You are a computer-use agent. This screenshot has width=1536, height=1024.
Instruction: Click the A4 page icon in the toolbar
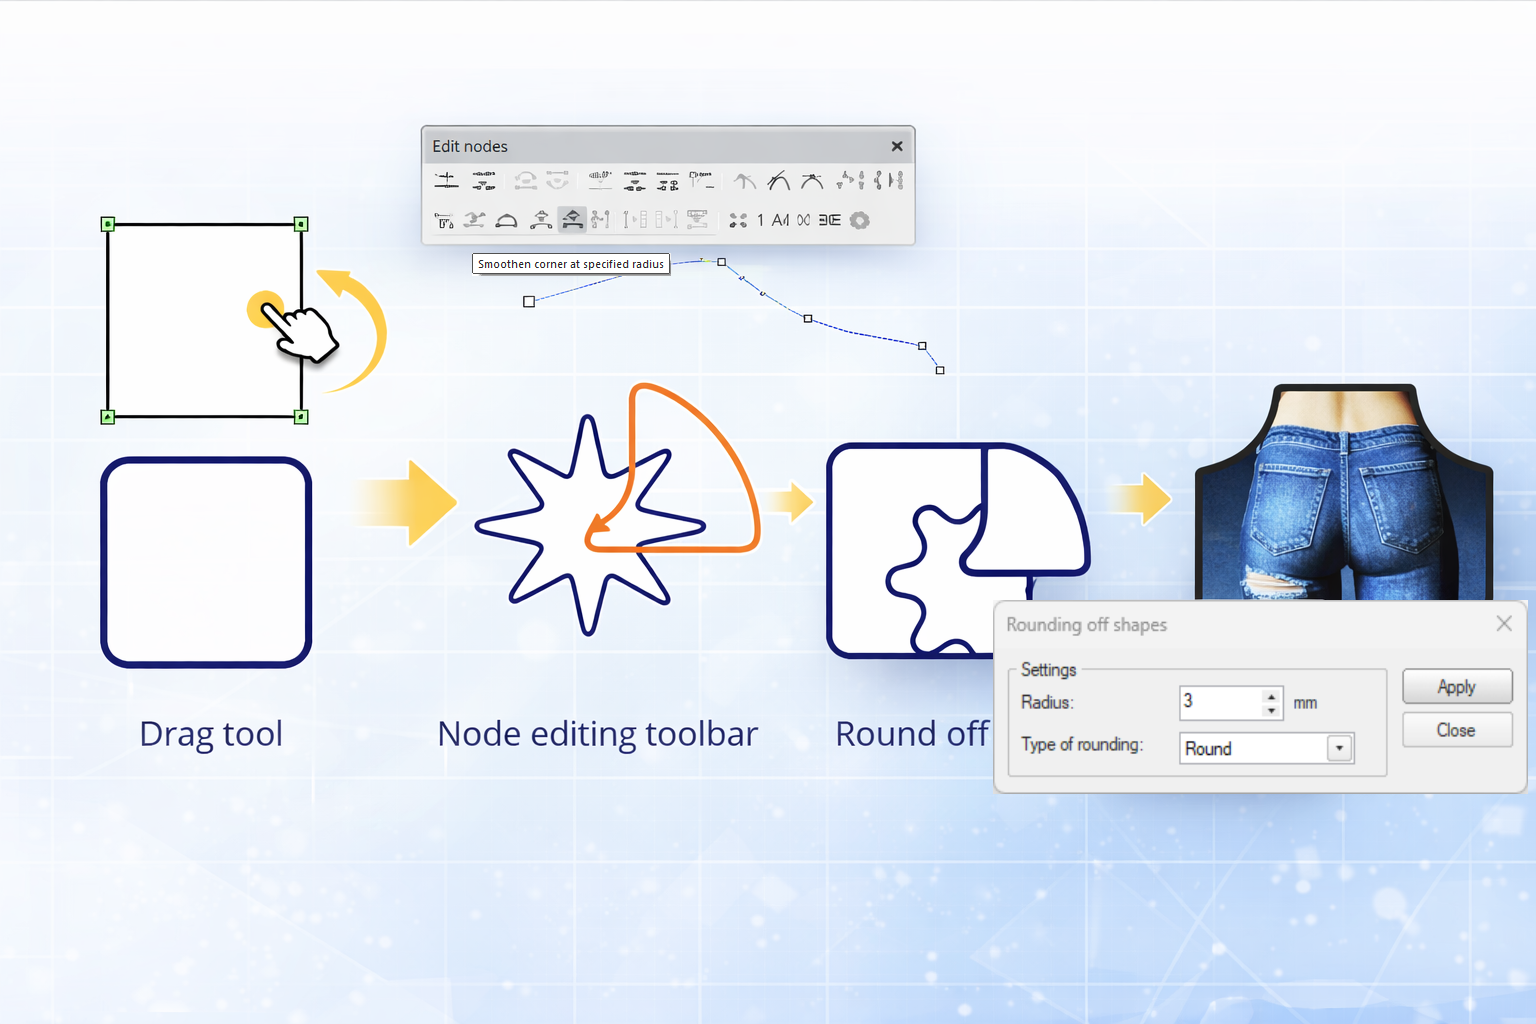click(781, 220)
